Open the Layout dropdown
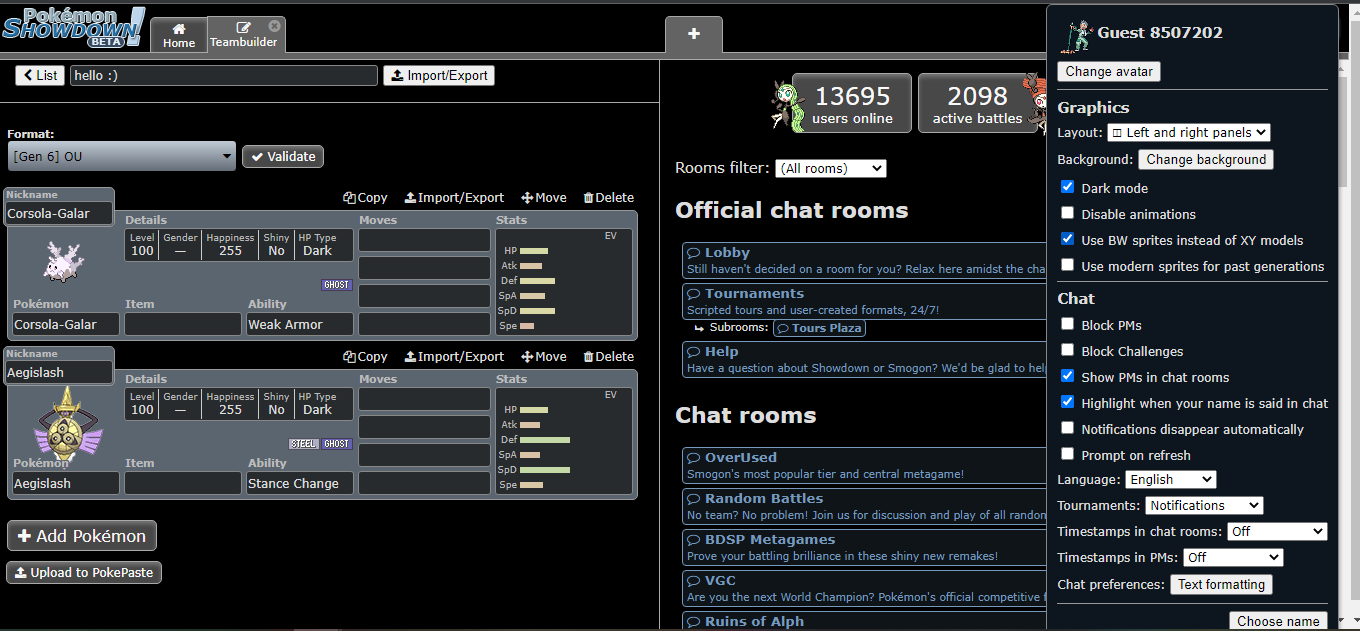The width and height of the screenshot is (1360, 631). 1188,132
